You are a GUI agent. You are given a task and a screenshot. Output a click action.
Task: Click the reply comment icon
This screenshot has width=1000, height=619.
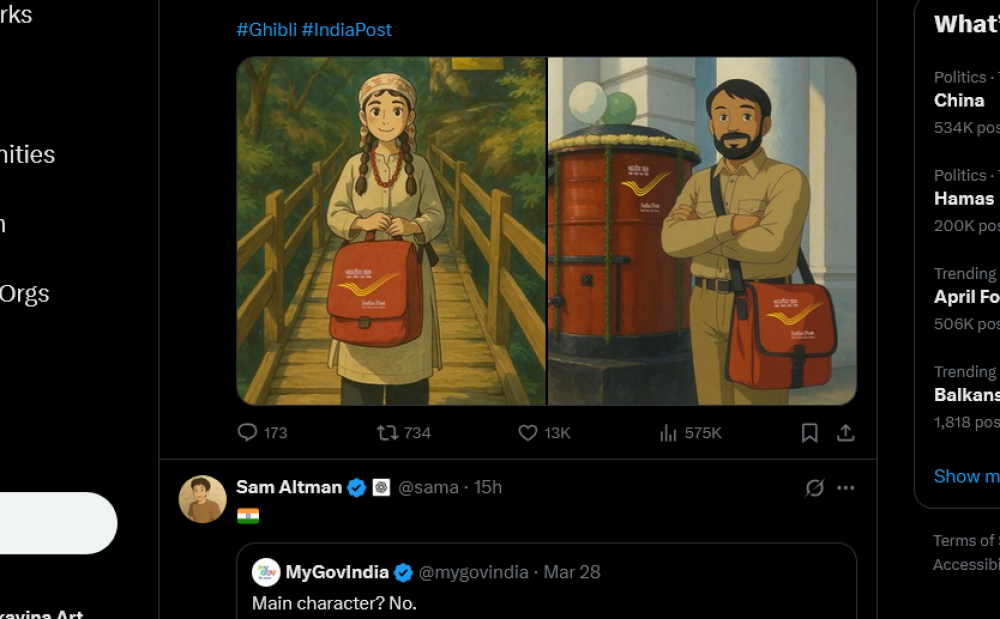248,432
